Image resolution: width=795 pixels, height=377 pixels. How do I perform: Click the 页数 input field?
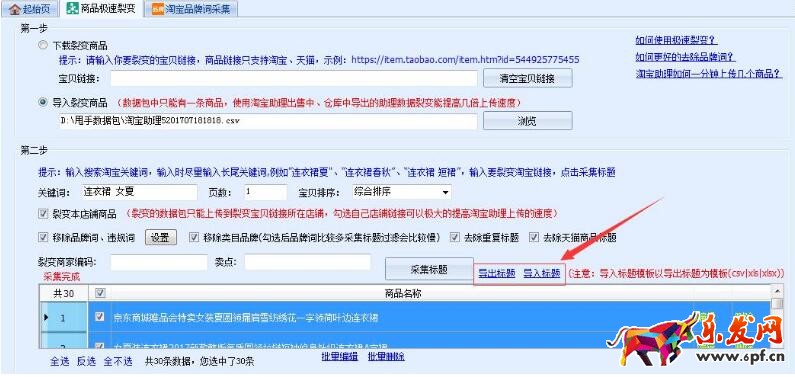pos(266,193)
